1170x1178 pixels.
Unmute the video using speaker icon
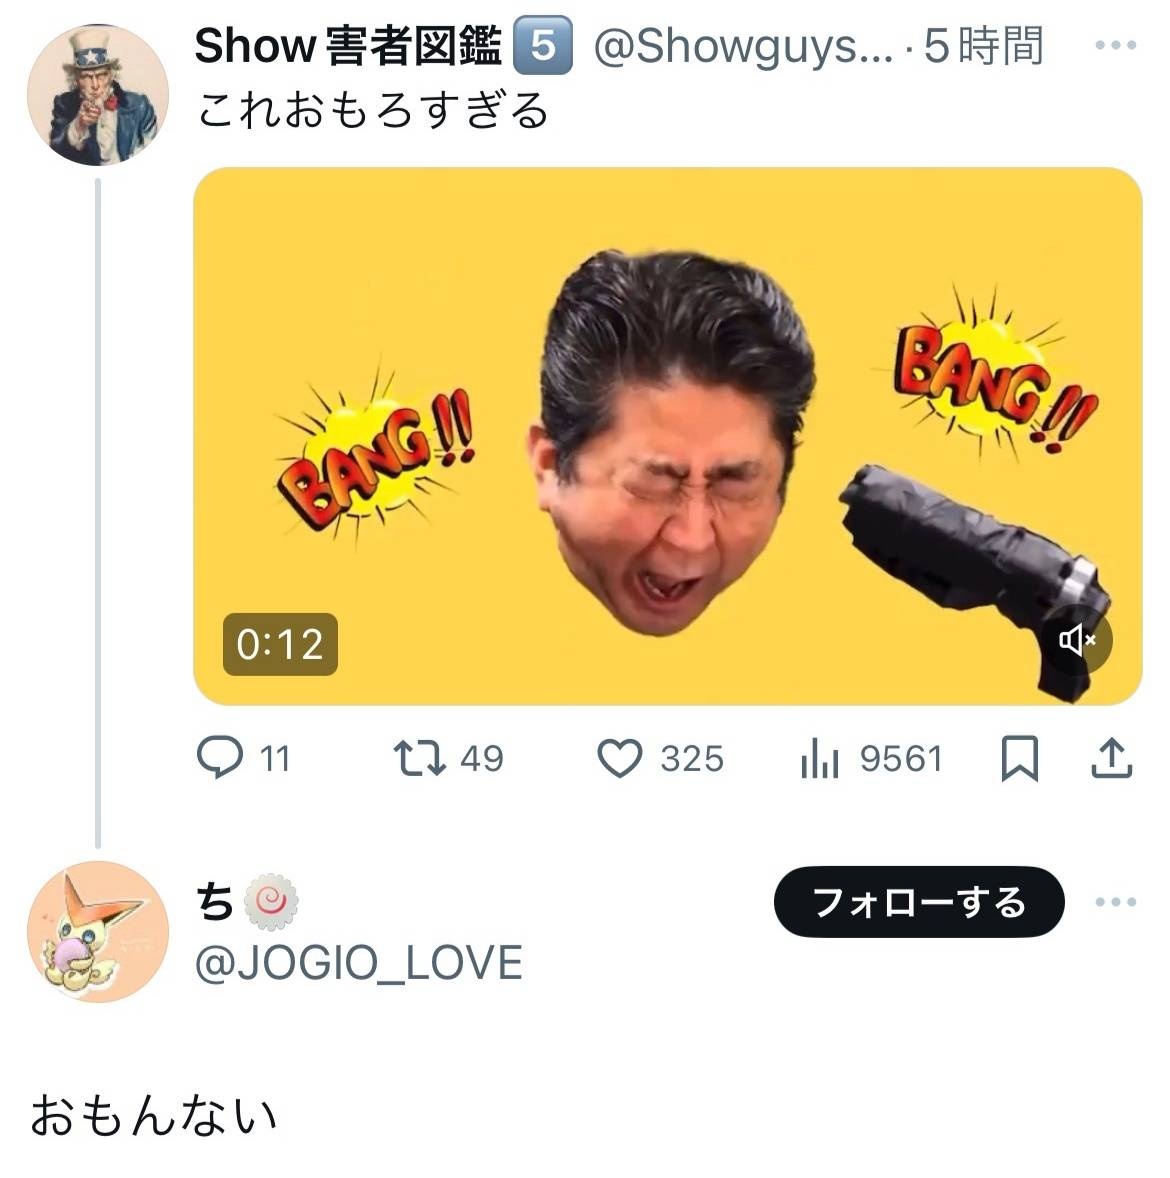pyautogui.click(x=1077, y=640)
